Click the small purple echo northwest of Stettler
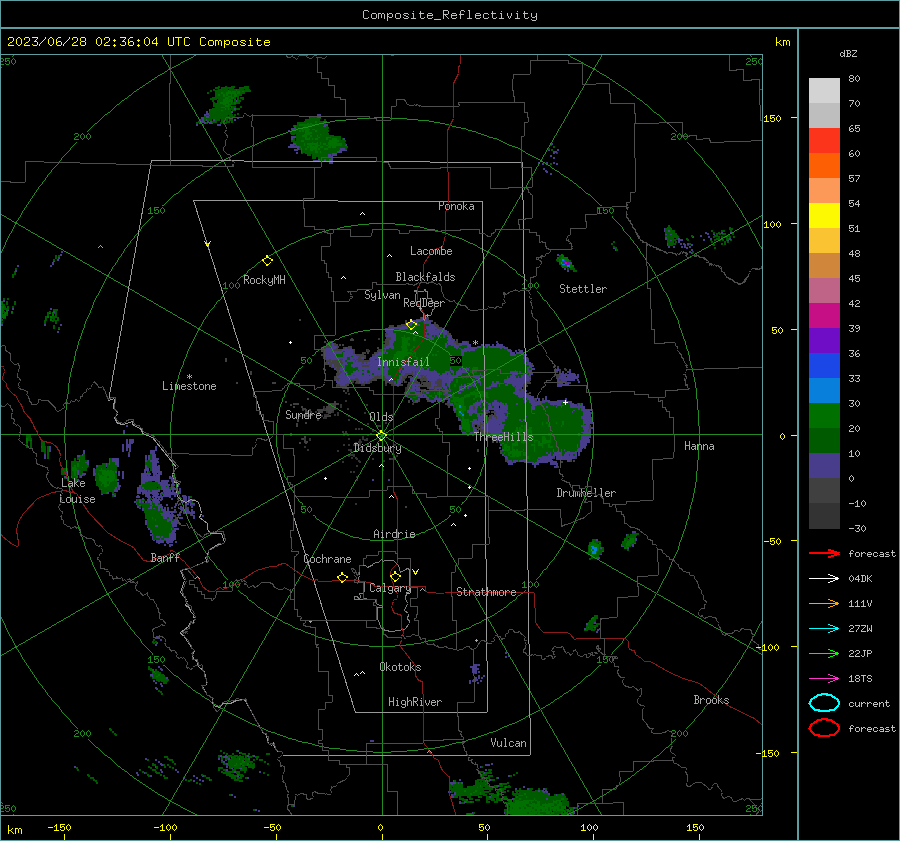Viewport: 900px width, 841px height. 565,263
